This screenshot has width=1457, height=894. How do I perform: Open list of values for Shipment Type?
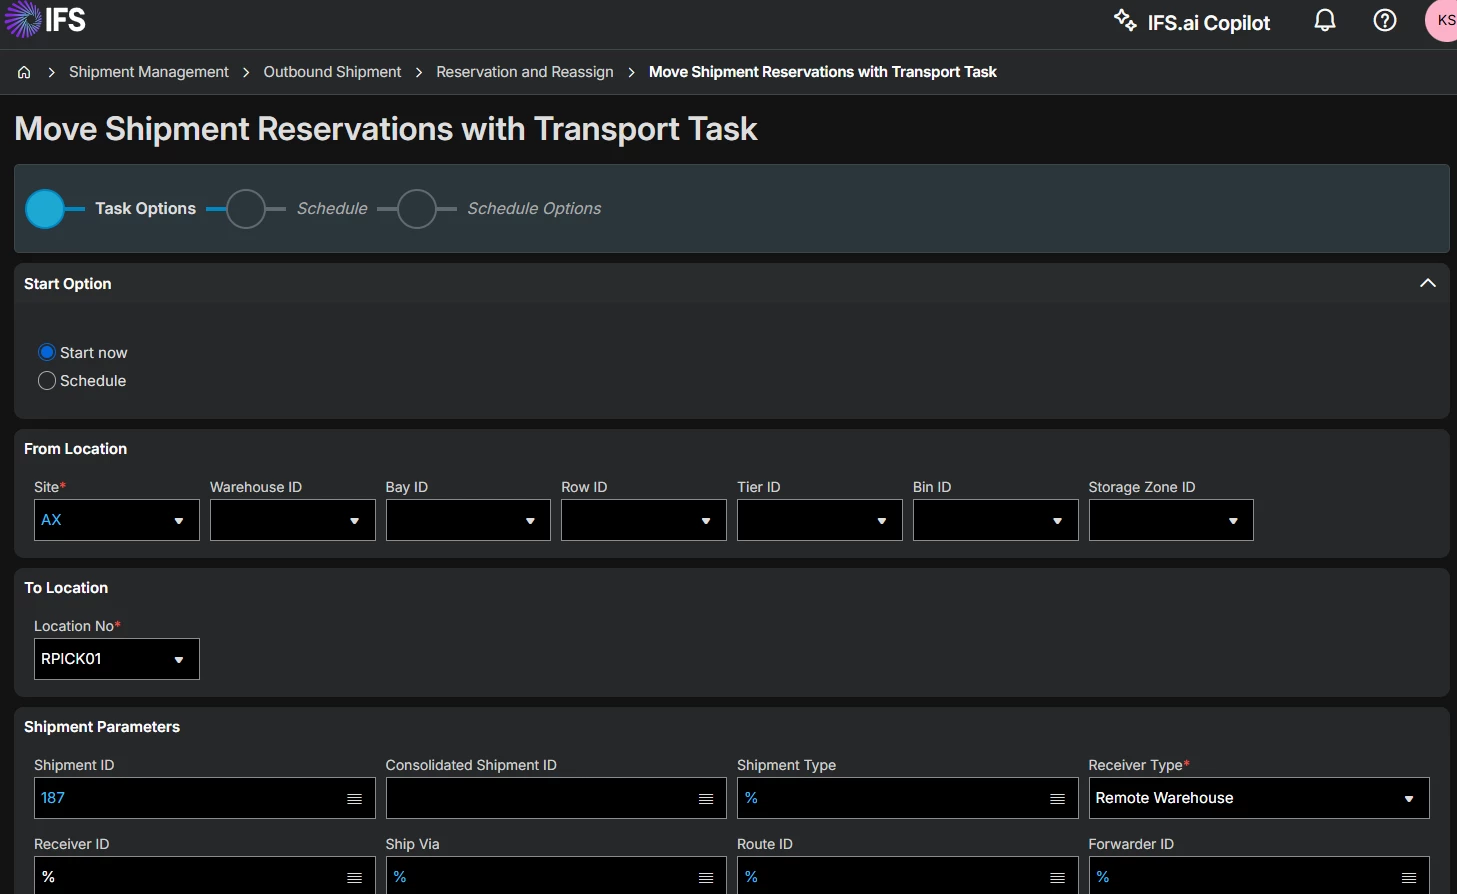point(1057,799)
